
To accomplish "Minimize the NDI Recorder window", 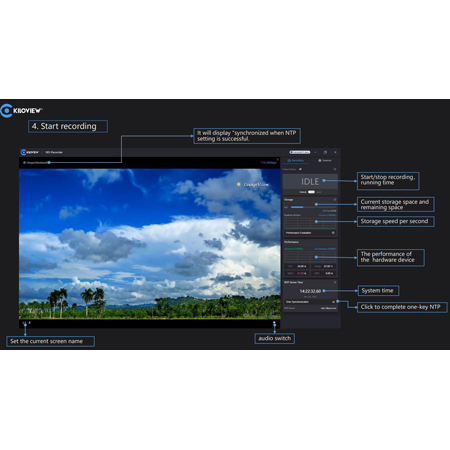I will coord(315,152).
